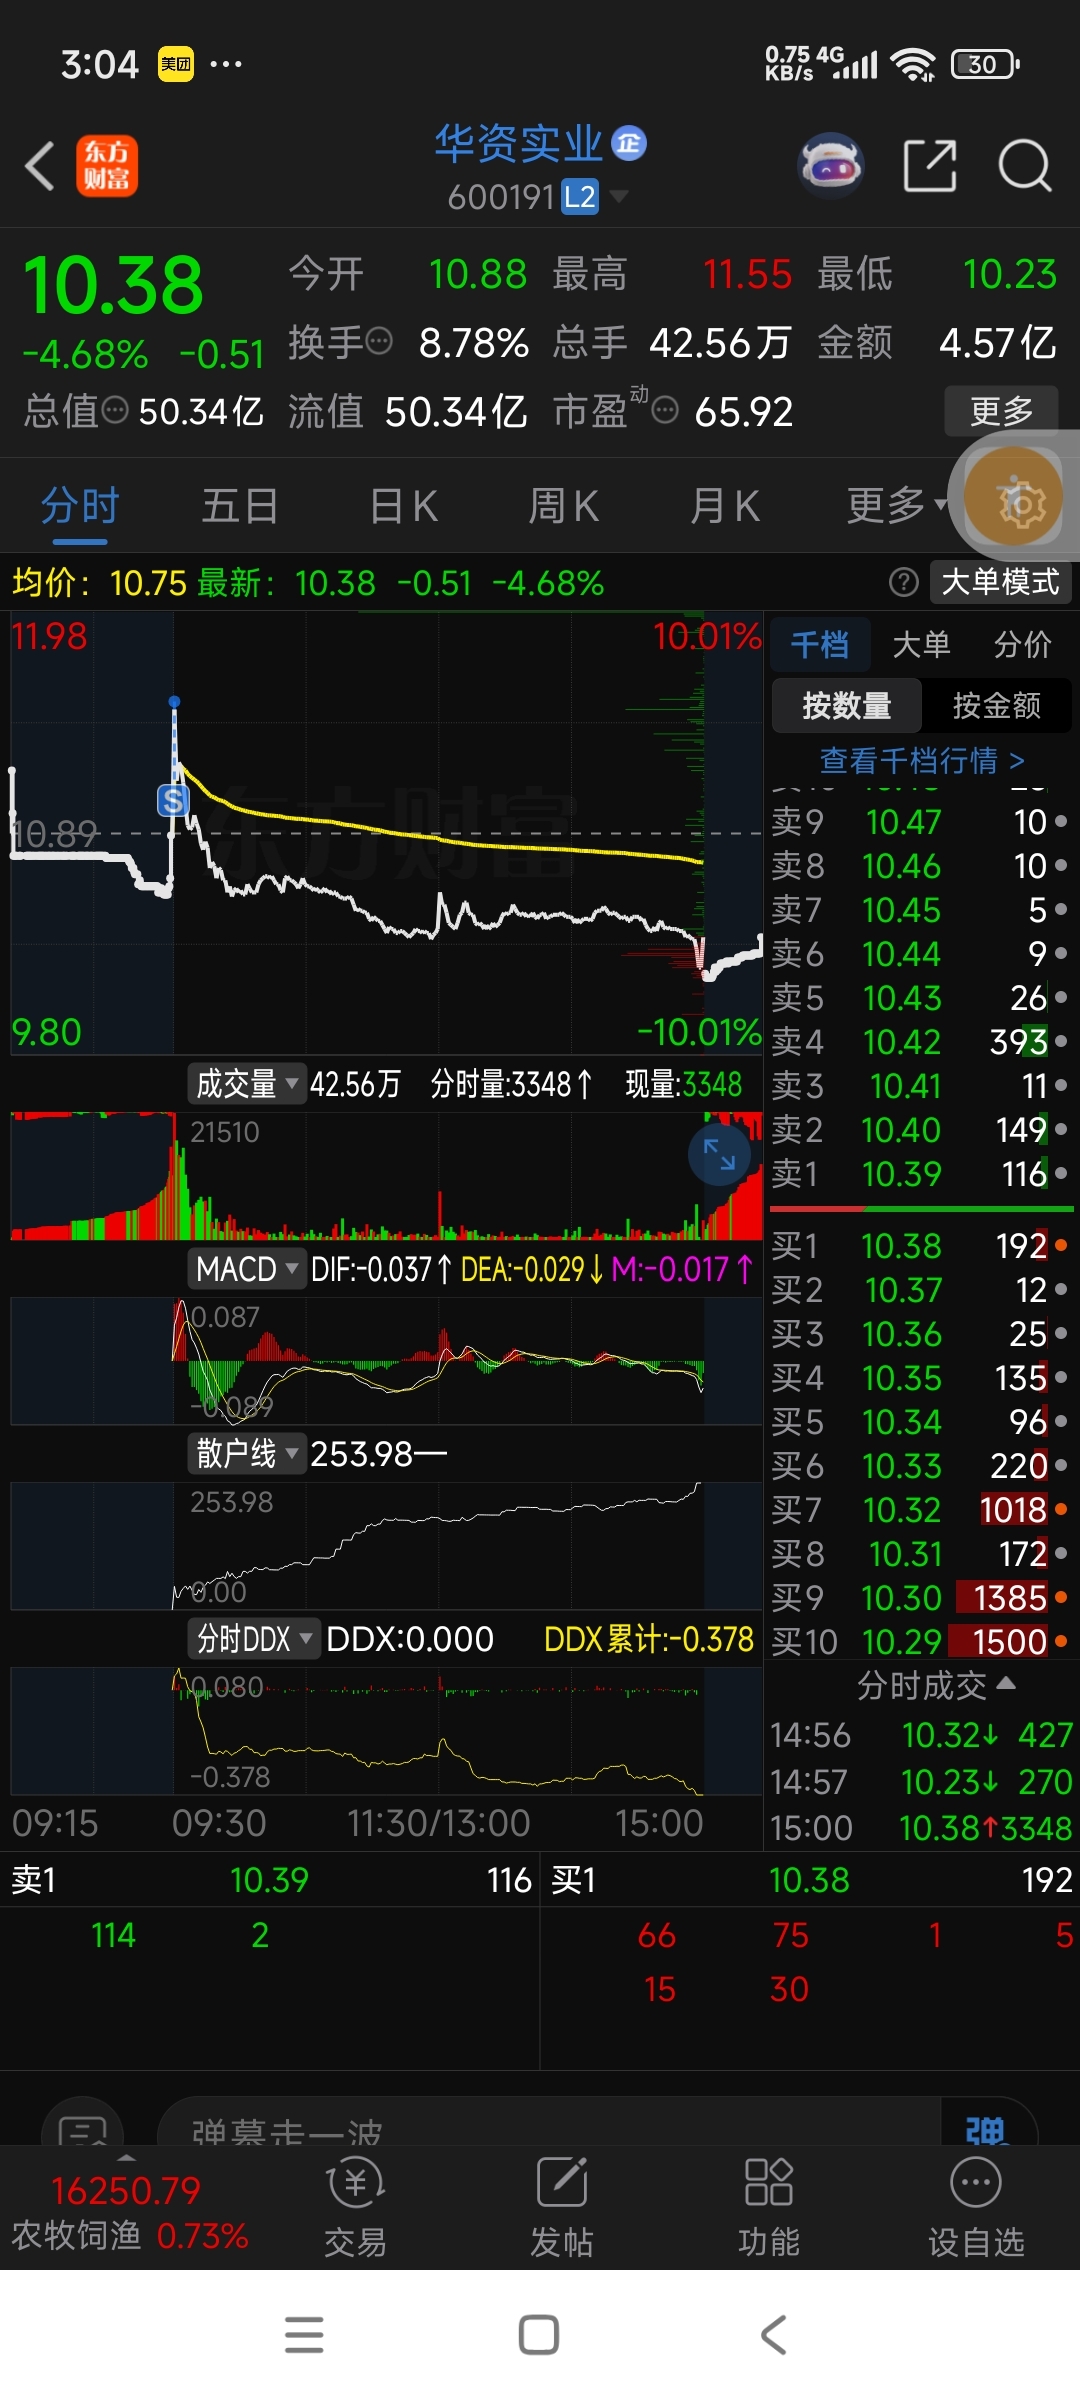
Task: Switch to 大单 tab
Action: (x=921, y=645)
